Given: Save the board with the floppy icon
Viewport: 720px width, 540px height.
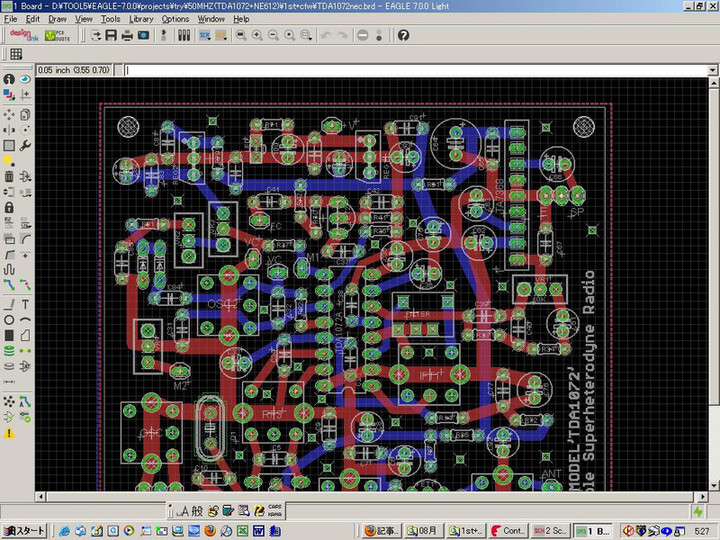Looking at the screenshot, I should pyautogui.click(x=111, y=35).
